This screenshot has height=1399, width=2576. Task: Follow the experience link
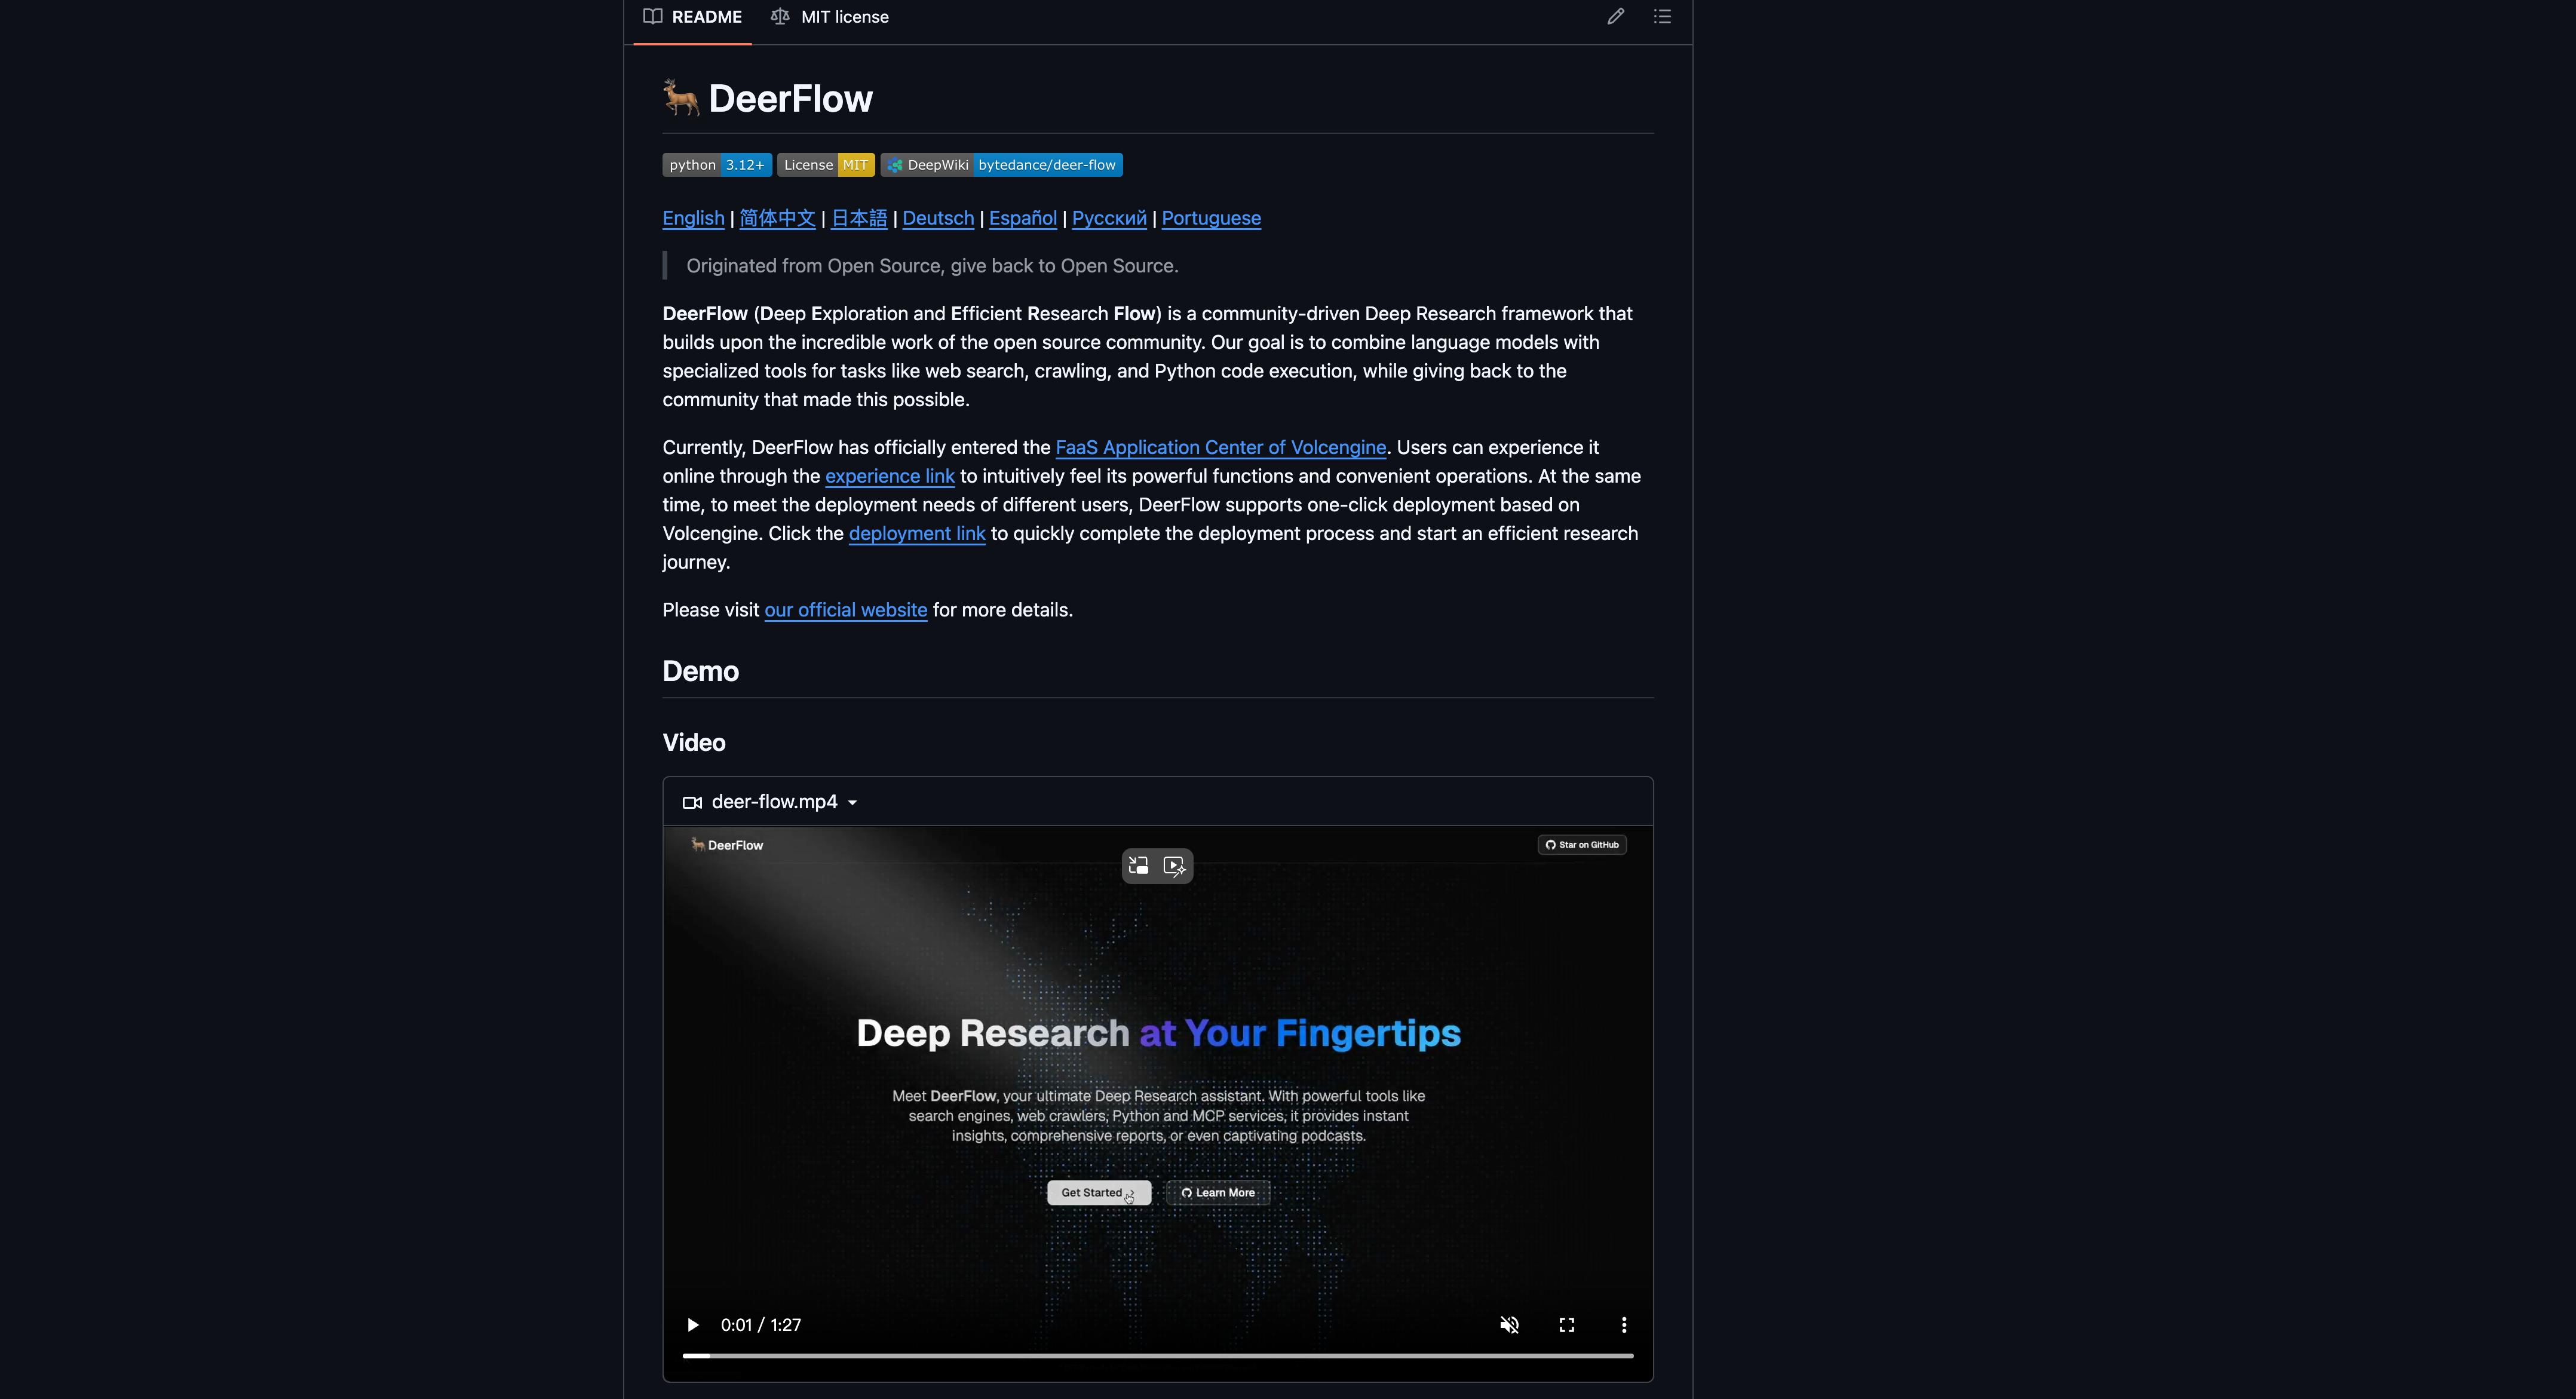click(890, 476)
